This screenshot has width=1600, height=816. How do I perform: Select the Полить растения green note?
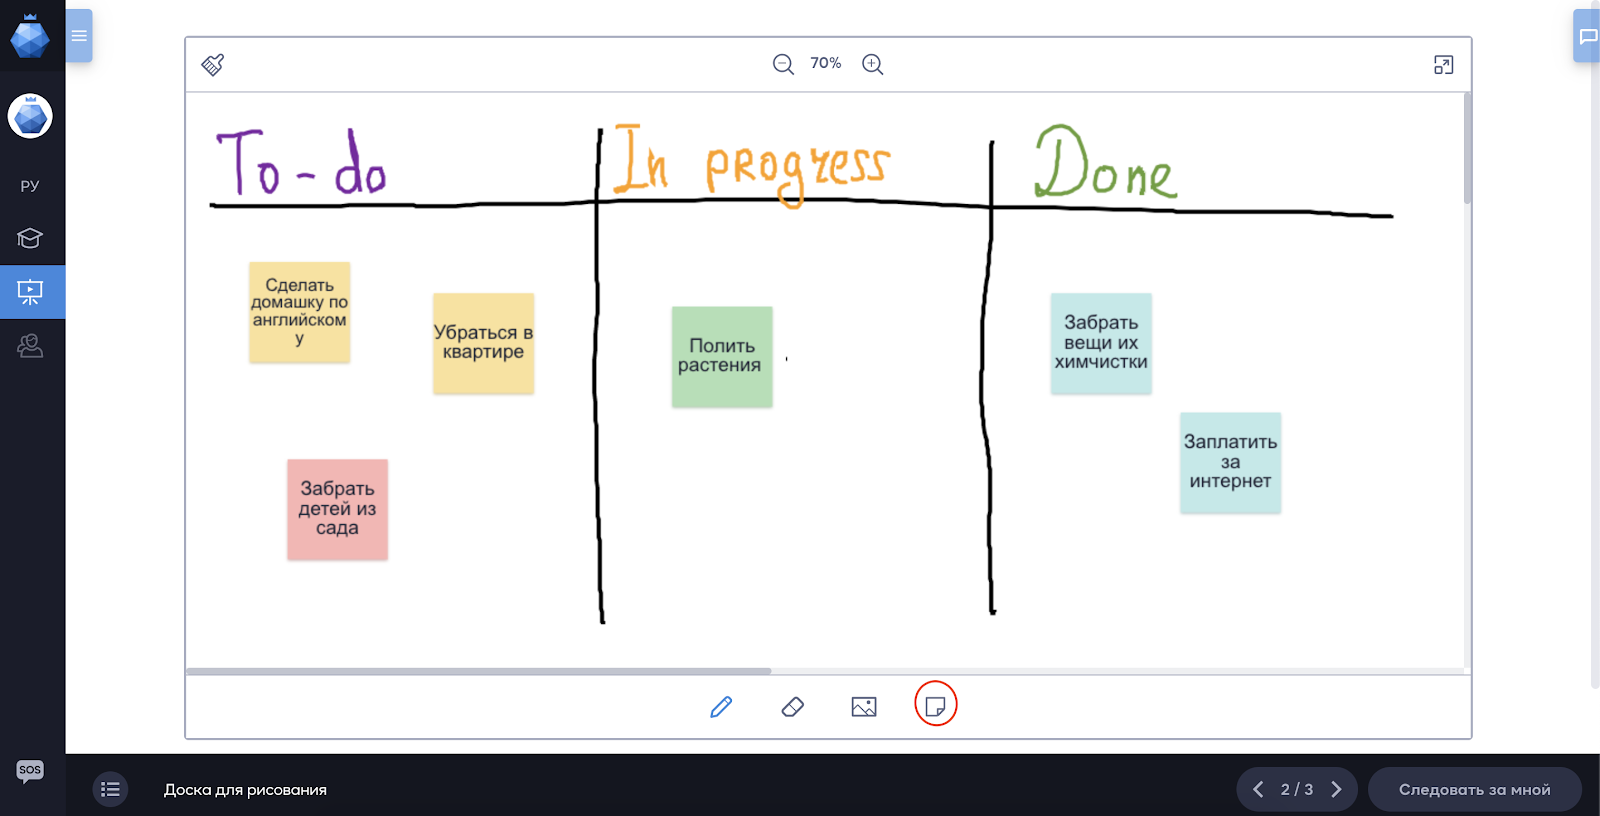click(x=722, y=356)
